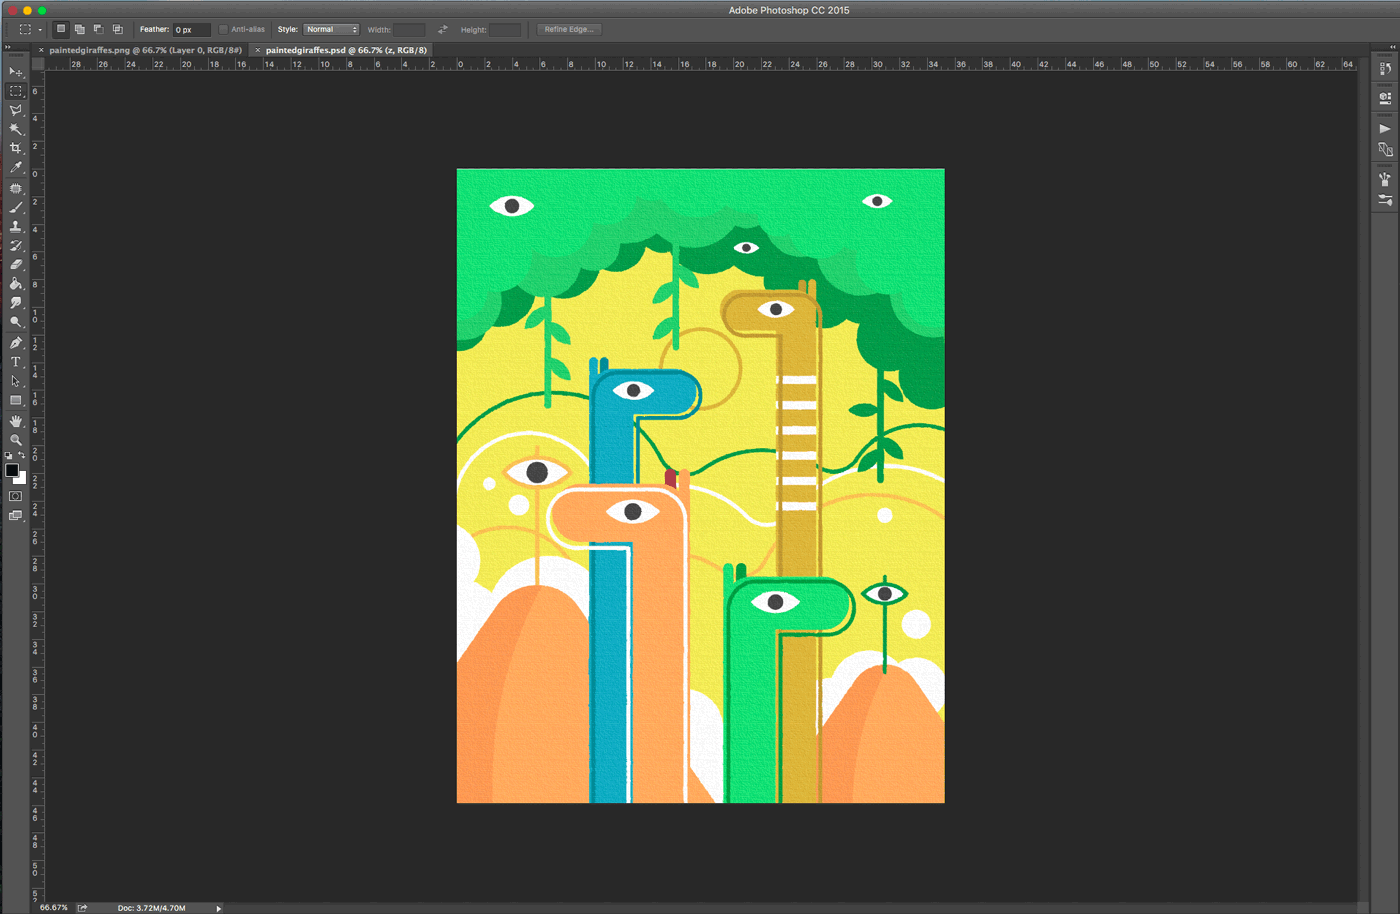Click inside the Feather input field

pyautogui.click(x=190, y=29)
